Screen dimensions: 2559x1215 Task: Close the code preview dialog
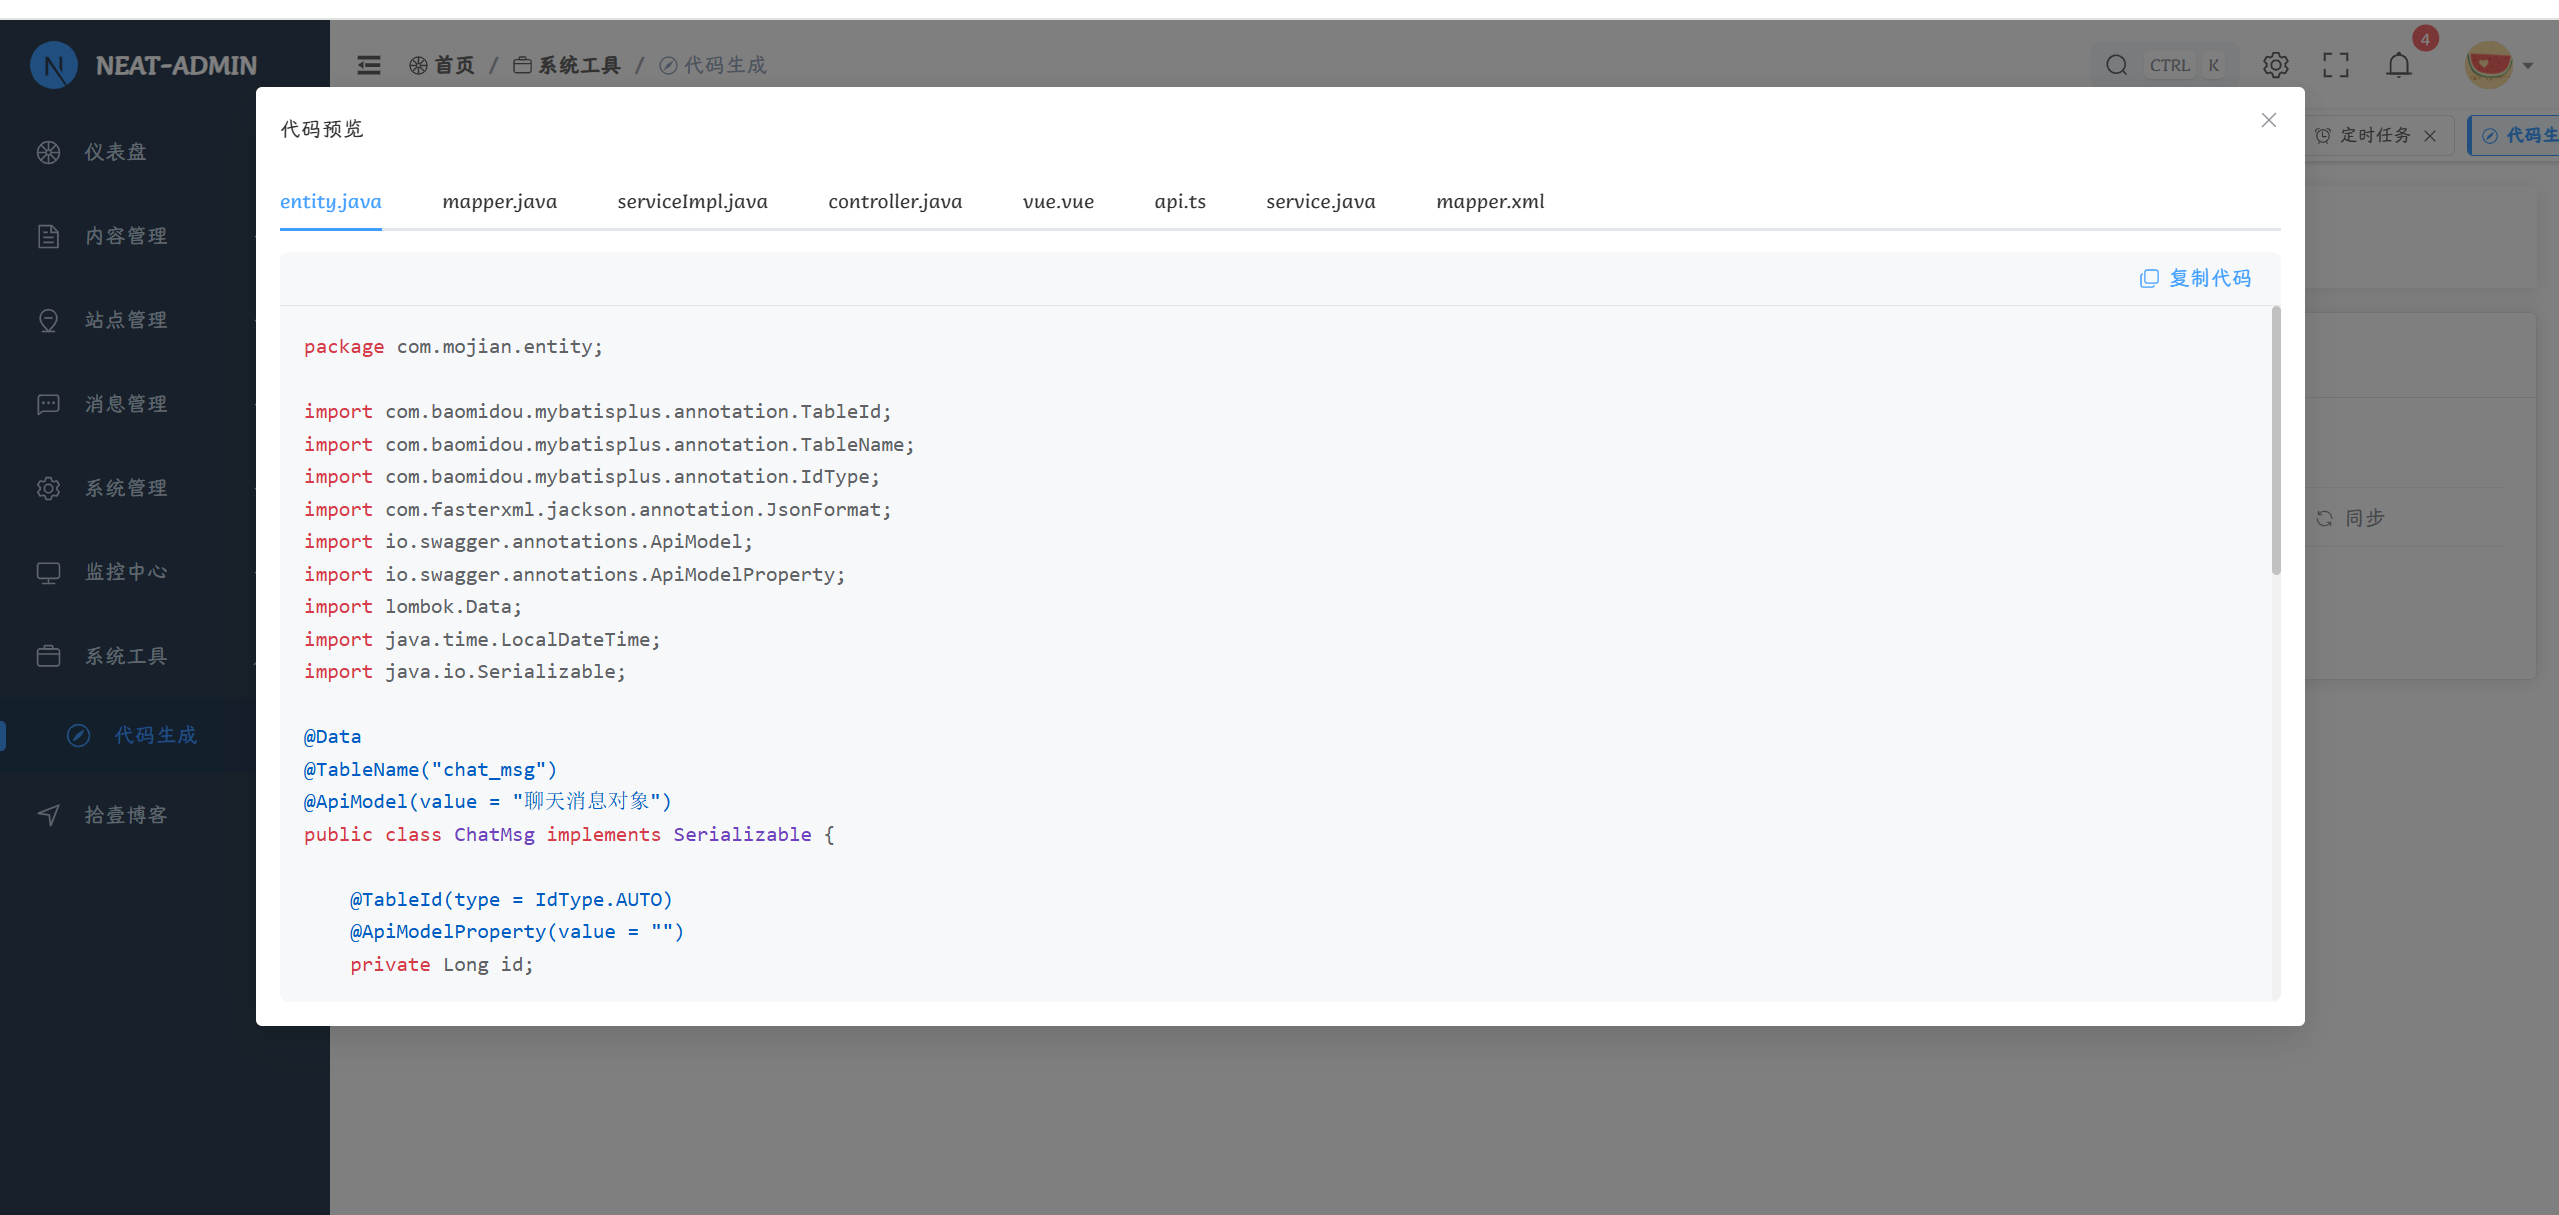pyautogui.click(x=2268, y=120)
